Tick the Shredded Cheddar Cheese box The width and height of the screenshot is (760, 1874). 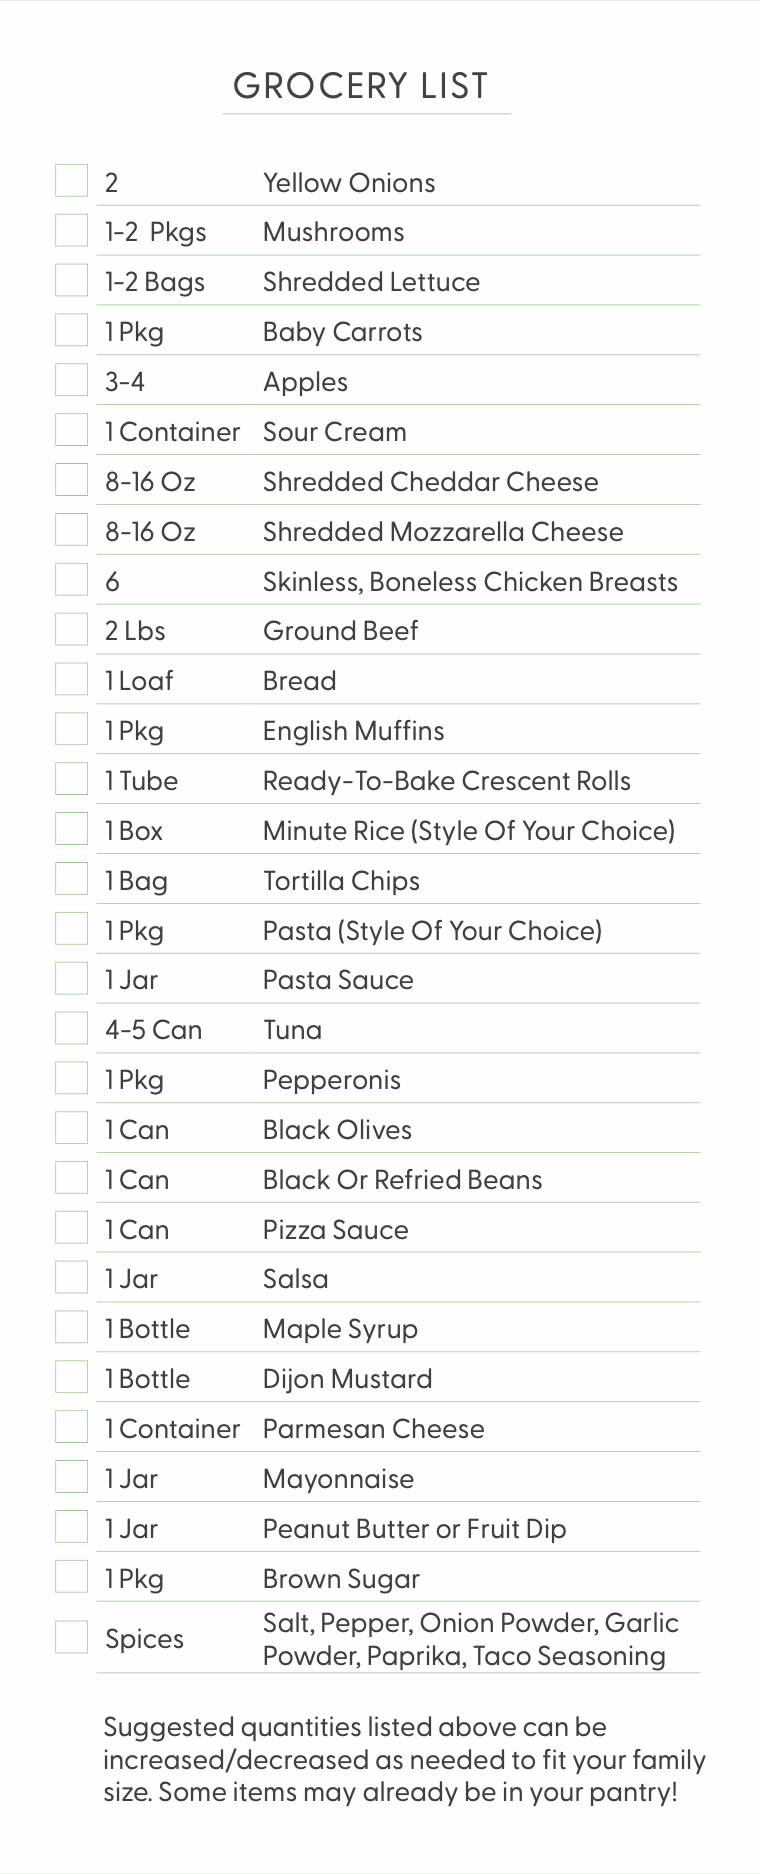[71, 480]
